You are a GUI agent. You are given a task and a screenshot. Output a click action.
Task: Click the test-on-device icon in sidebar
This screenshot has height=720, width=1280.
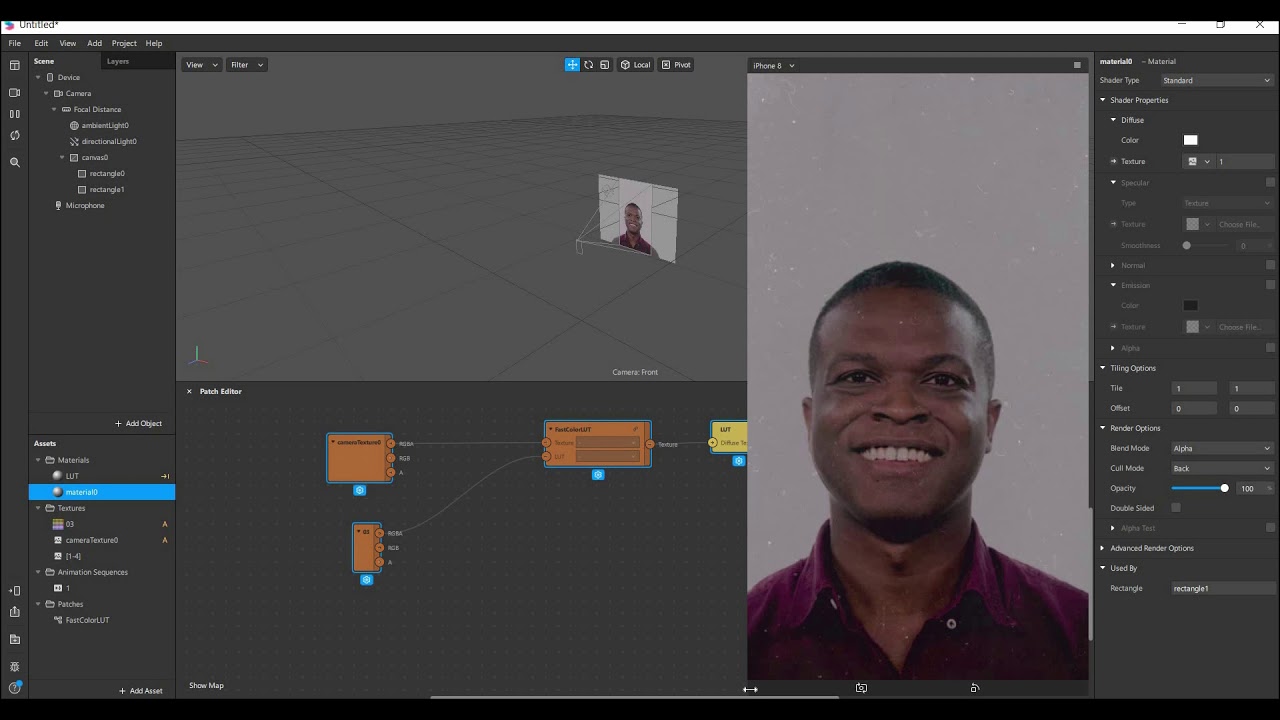point(14,591)
